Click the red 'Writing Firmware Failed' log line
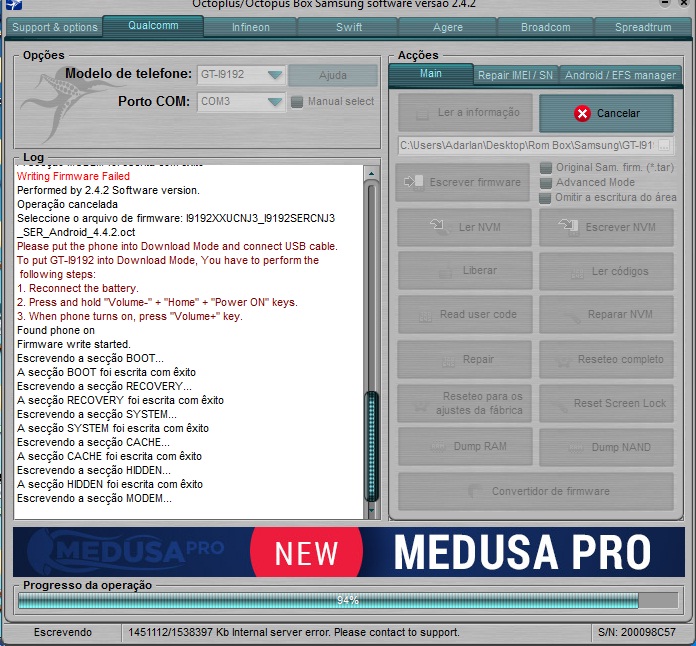The width and height of the screenshot is (696, 646). 73,176
